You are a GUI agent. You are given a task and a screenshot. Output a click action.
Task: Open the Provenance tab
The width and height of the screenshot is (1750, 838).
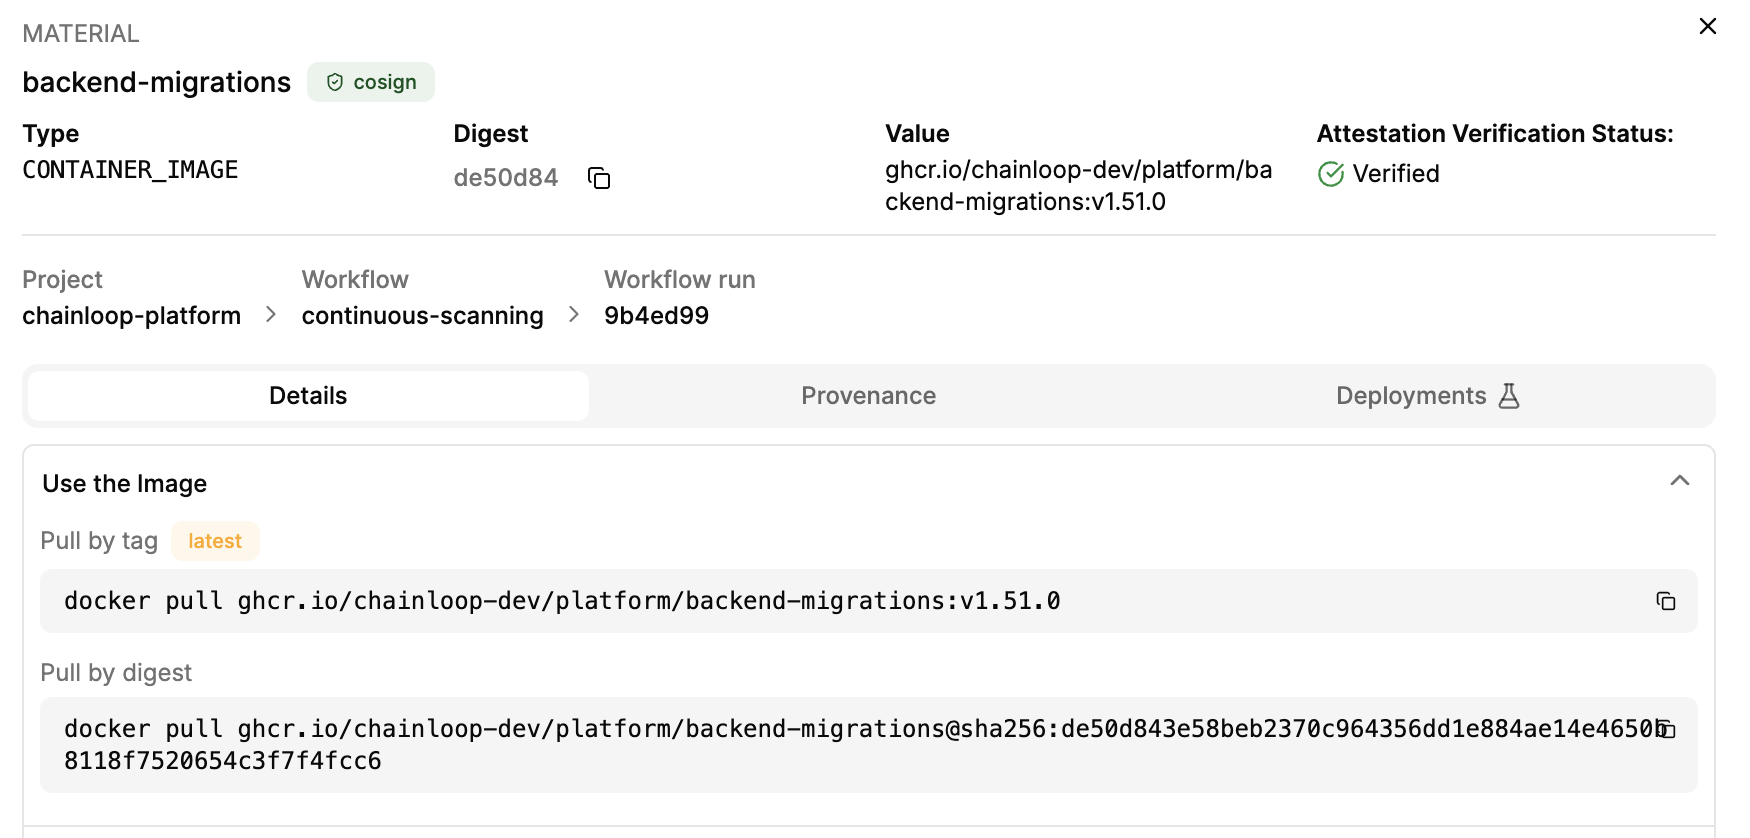[x=868, y=396]
